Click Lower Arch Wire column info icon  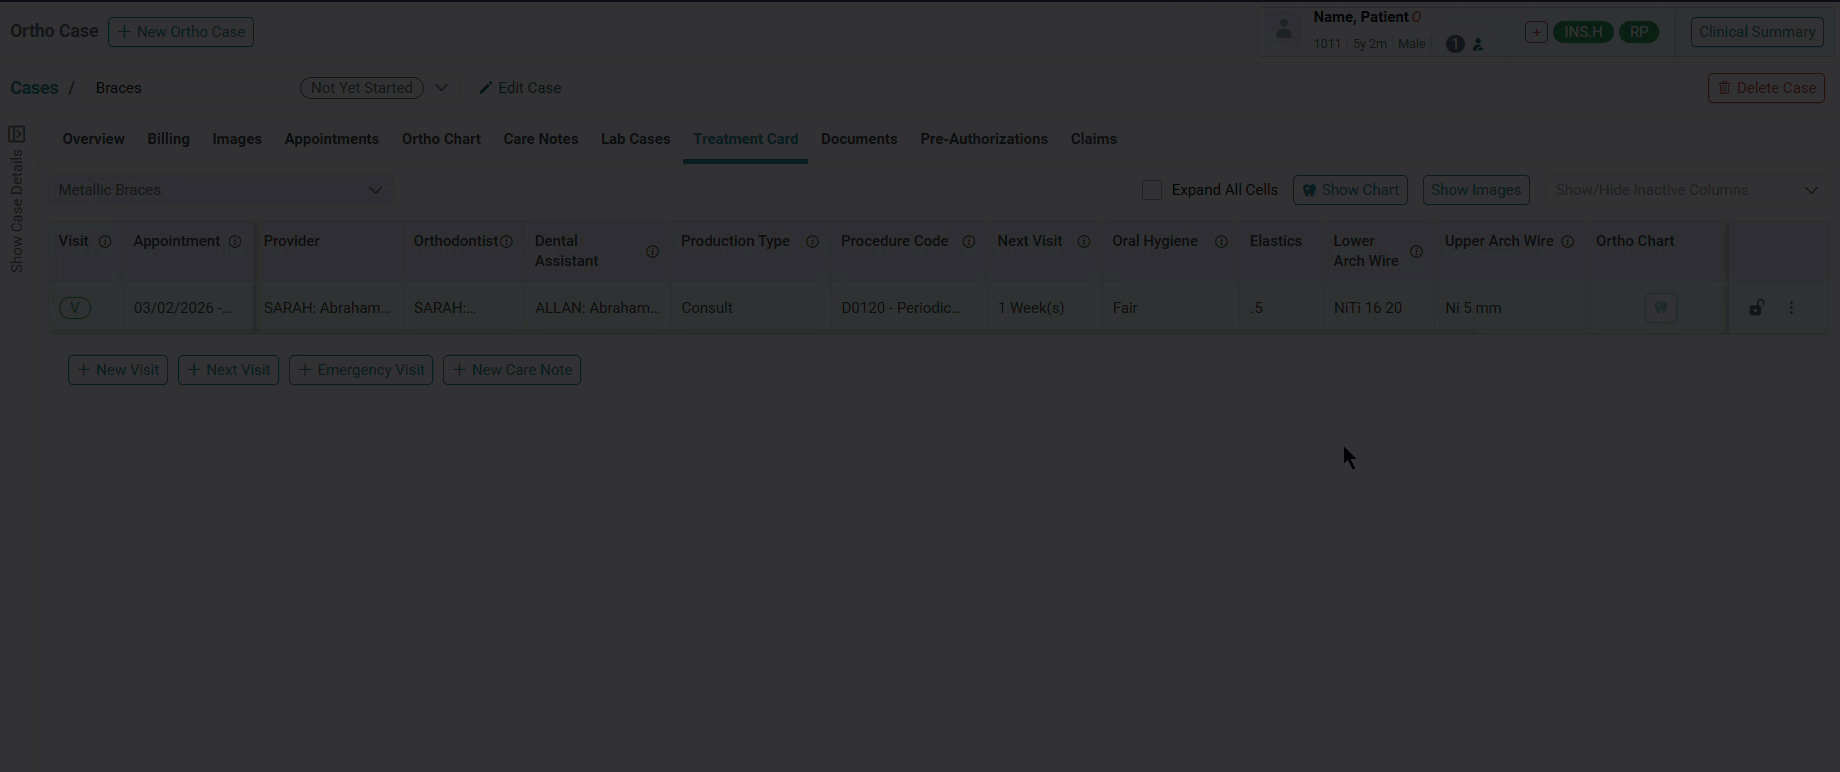tap(1416, 252)
